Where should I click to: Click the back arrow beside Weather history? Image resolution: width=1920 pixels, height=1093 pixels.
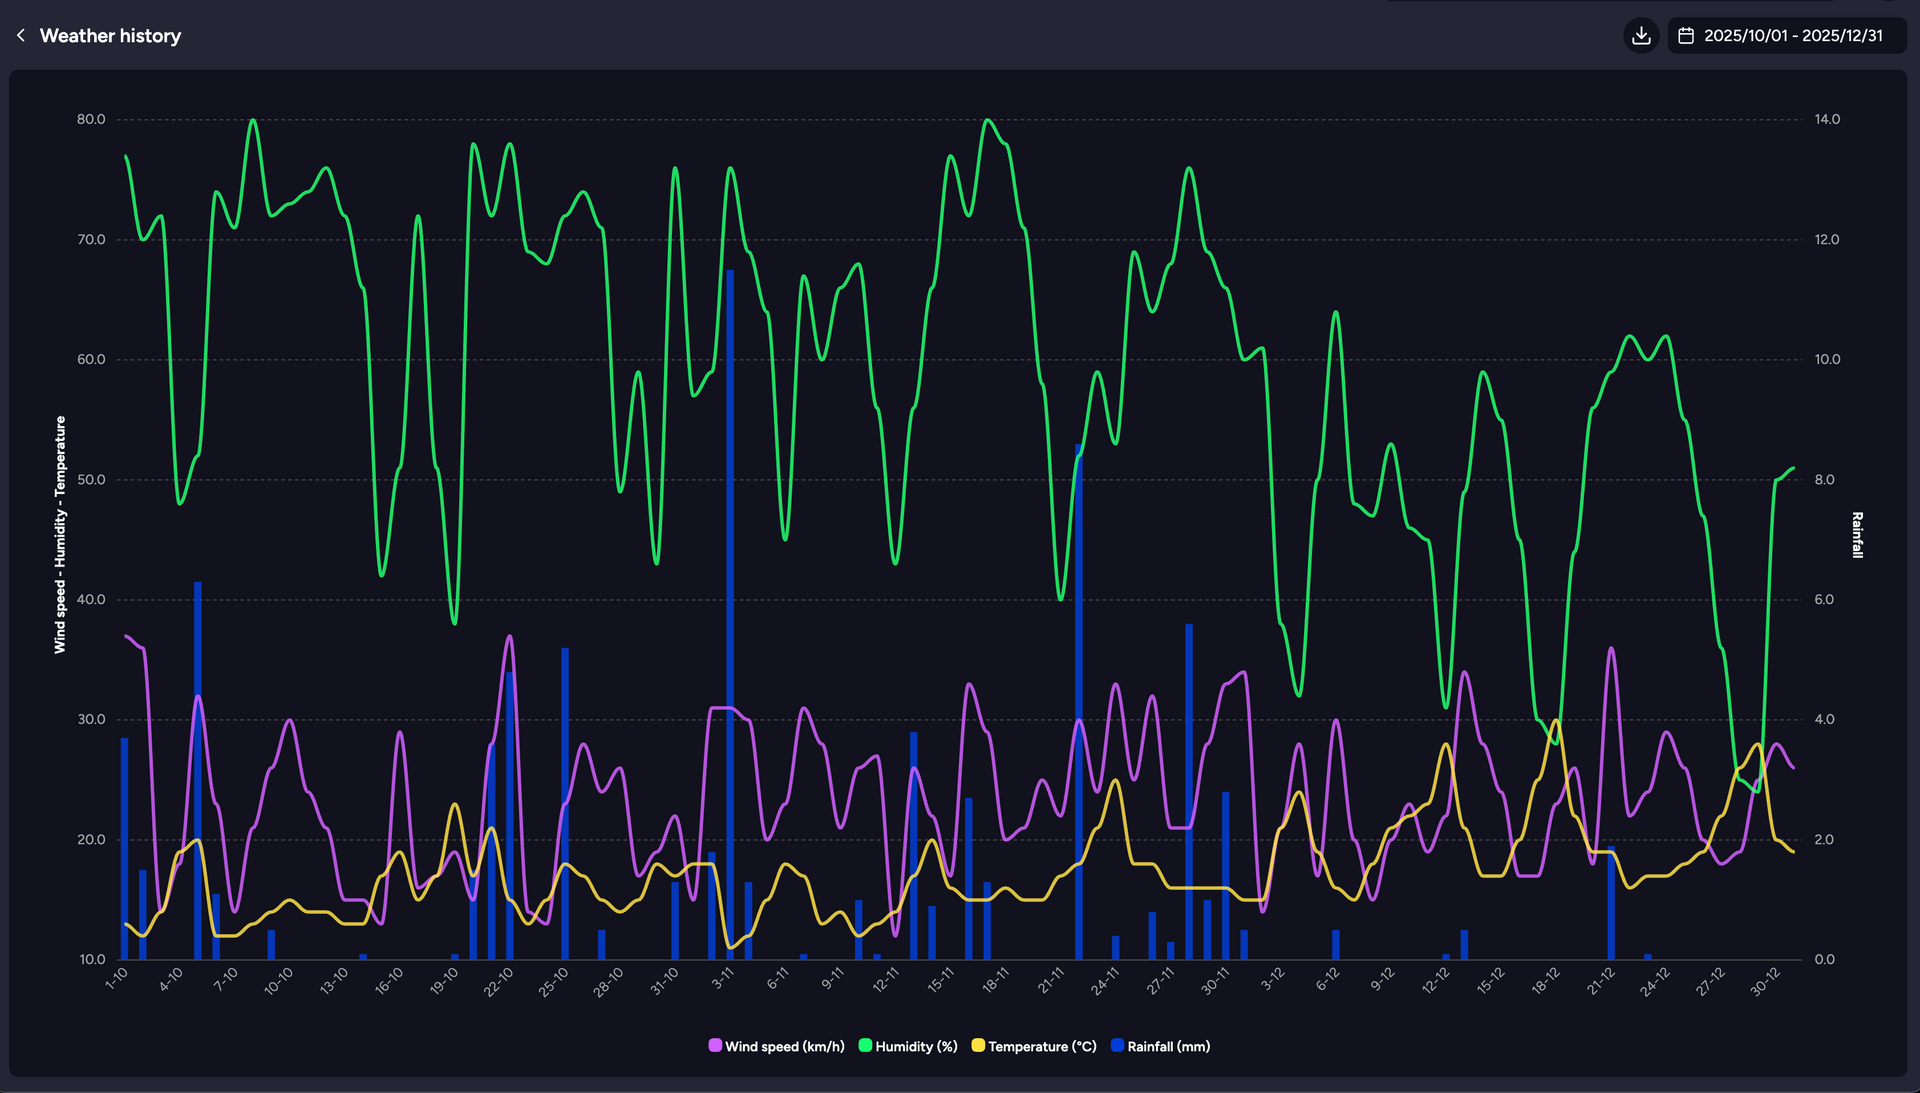point(20,36)
